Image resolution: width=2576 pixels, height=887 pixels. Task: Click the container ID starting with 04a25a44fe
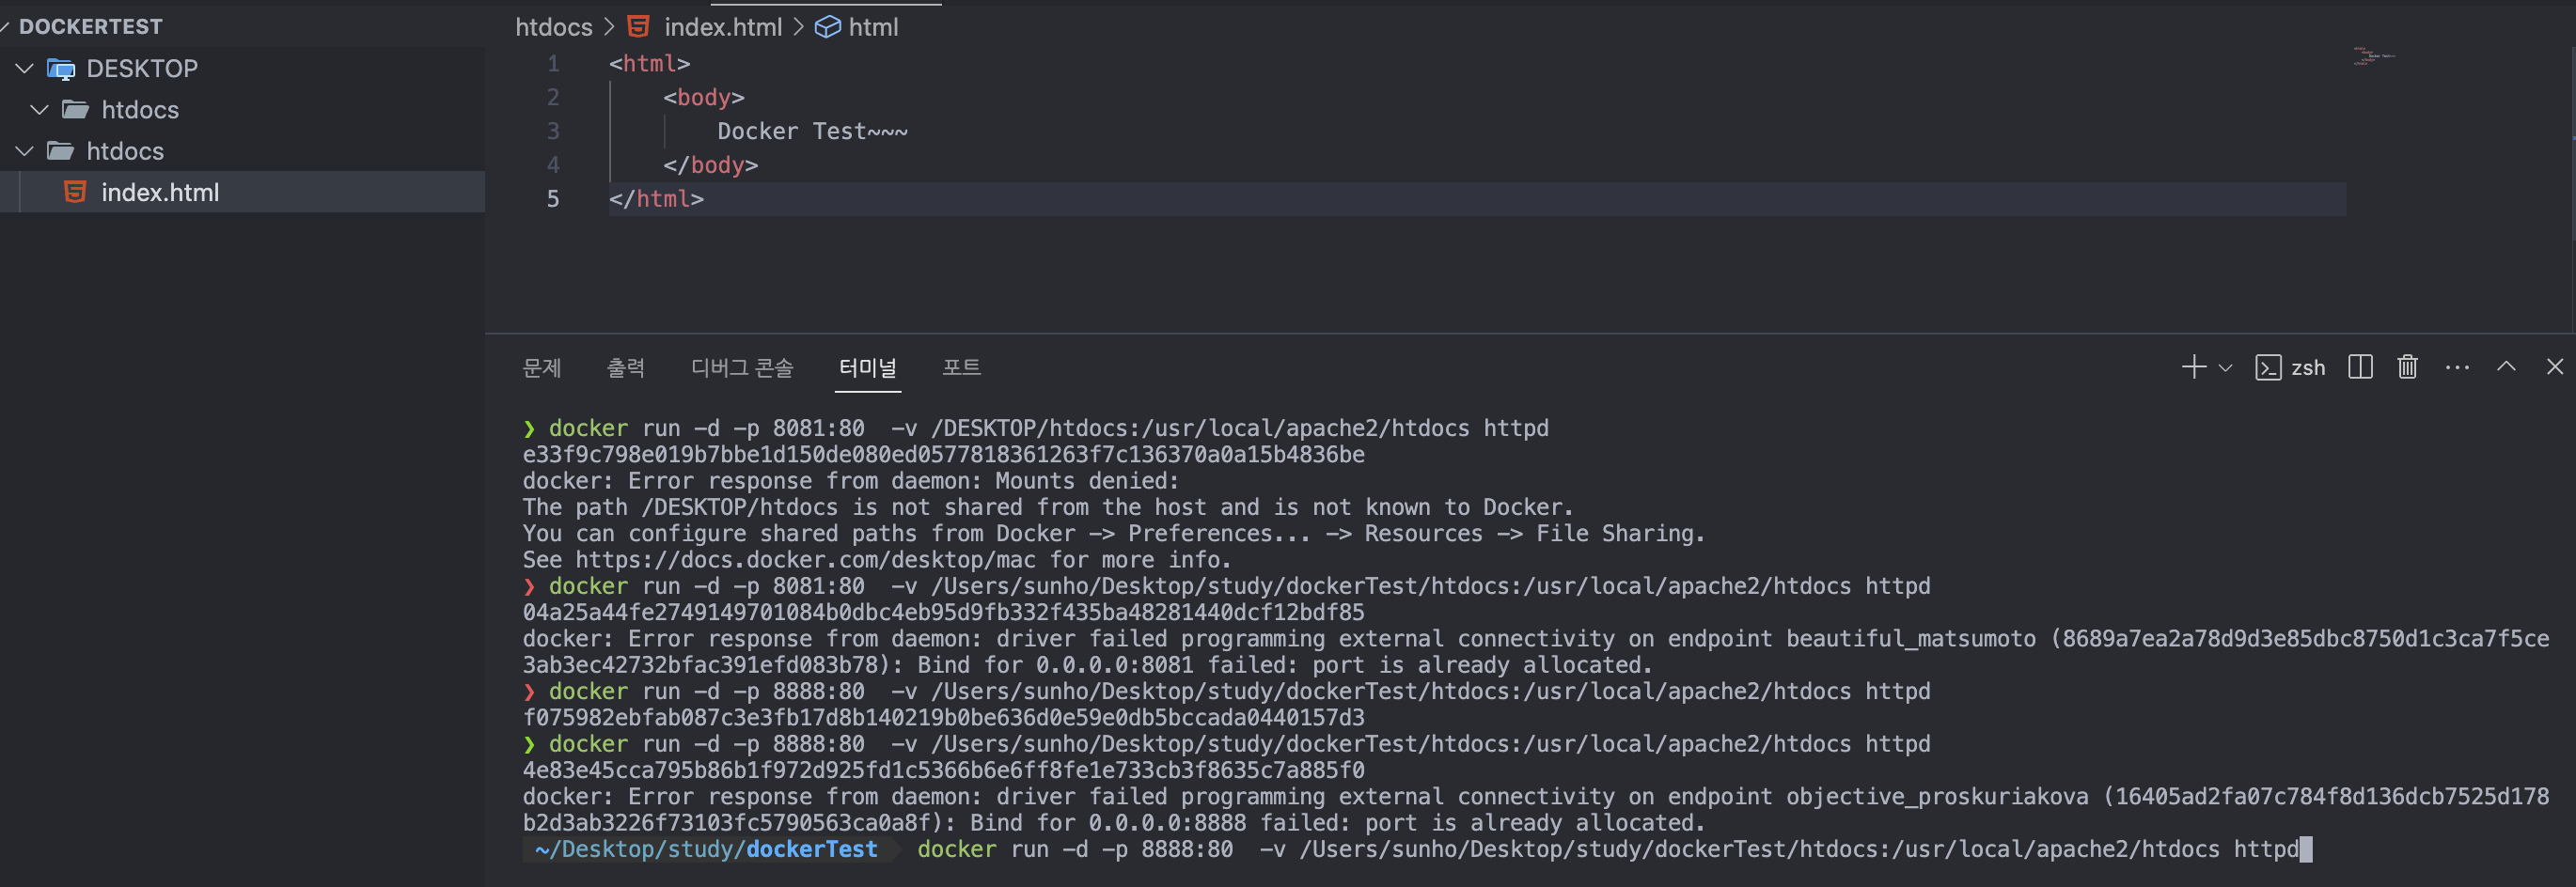point(943,612)
